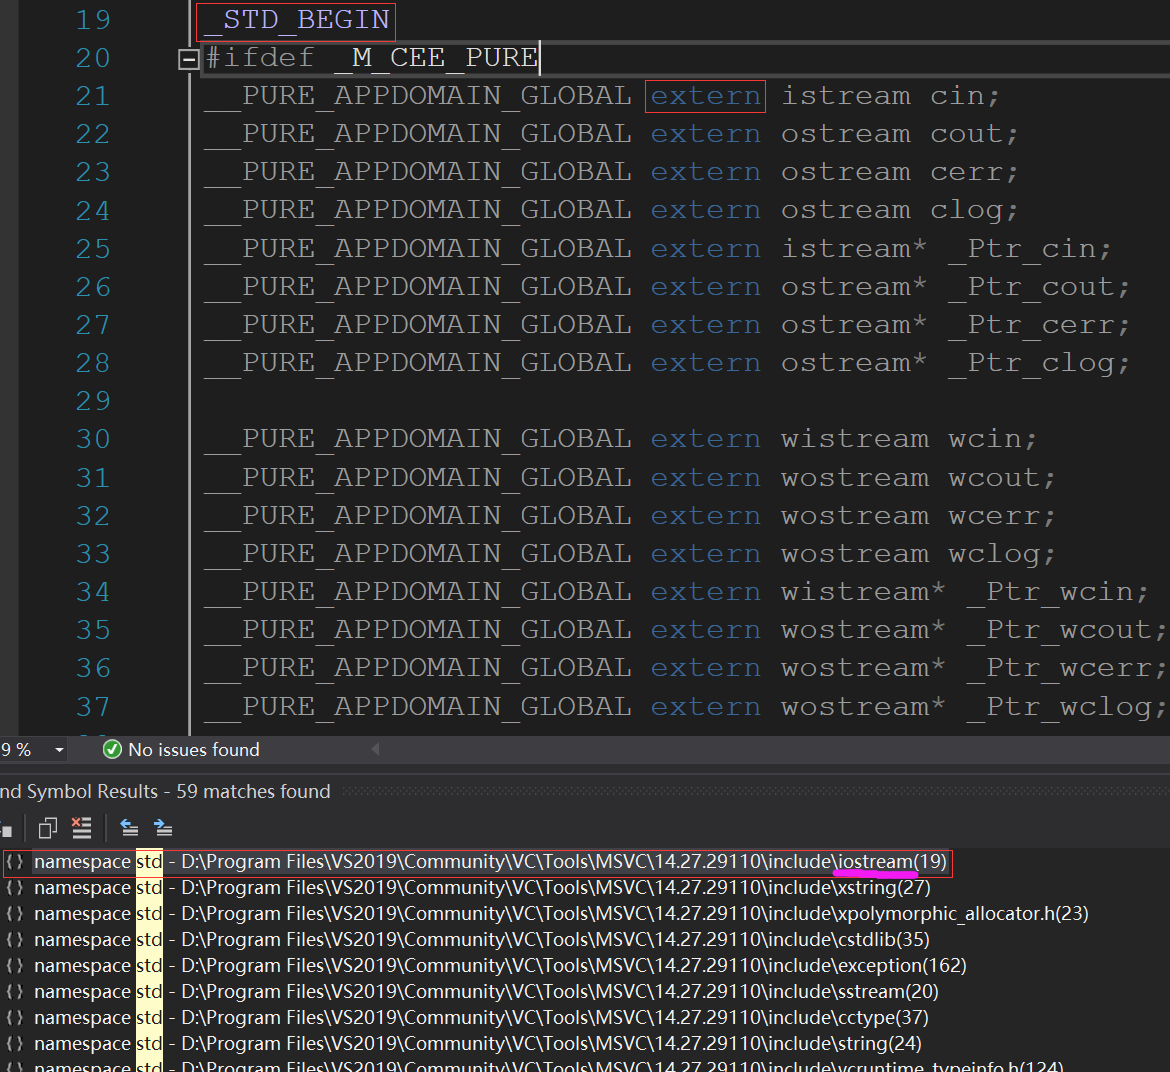Click _M_CEE_PURE macro on line 20

pyautogui.click(x=436, y=58)
